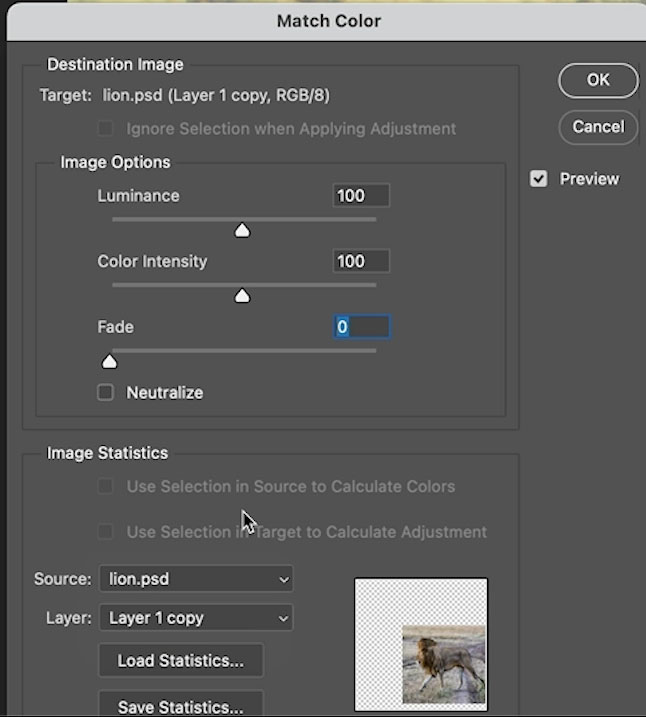Toggle the Preview checkbox

click(x=539, y=179)
